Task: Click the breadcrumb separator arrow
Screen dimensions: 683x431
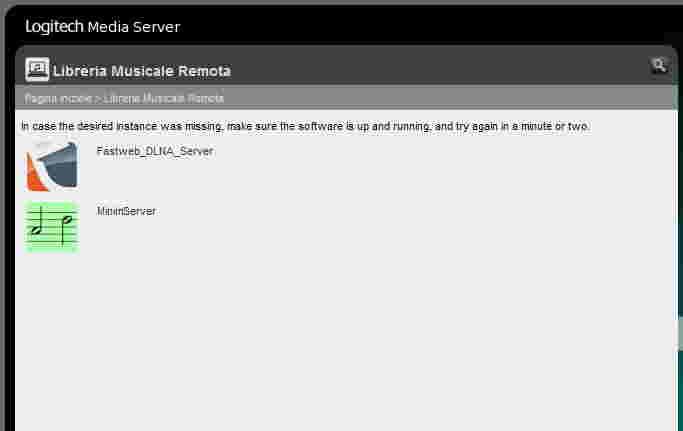Action: click(98, 99)
